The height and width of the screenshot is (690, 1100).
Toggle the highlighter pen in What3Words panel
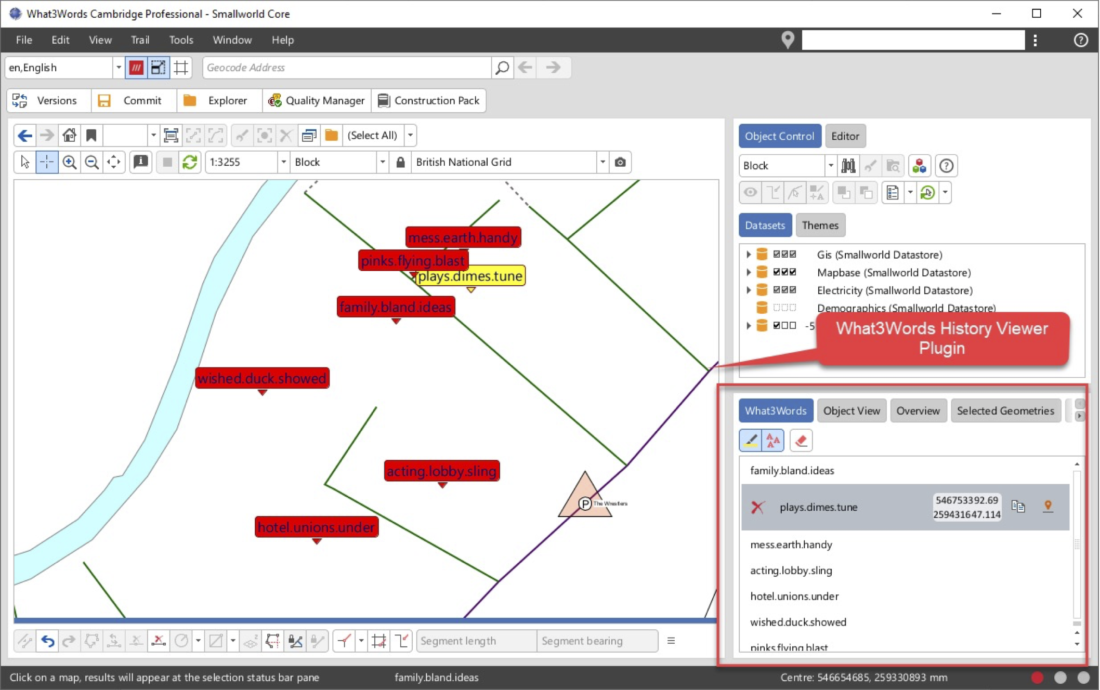[751, 440]
